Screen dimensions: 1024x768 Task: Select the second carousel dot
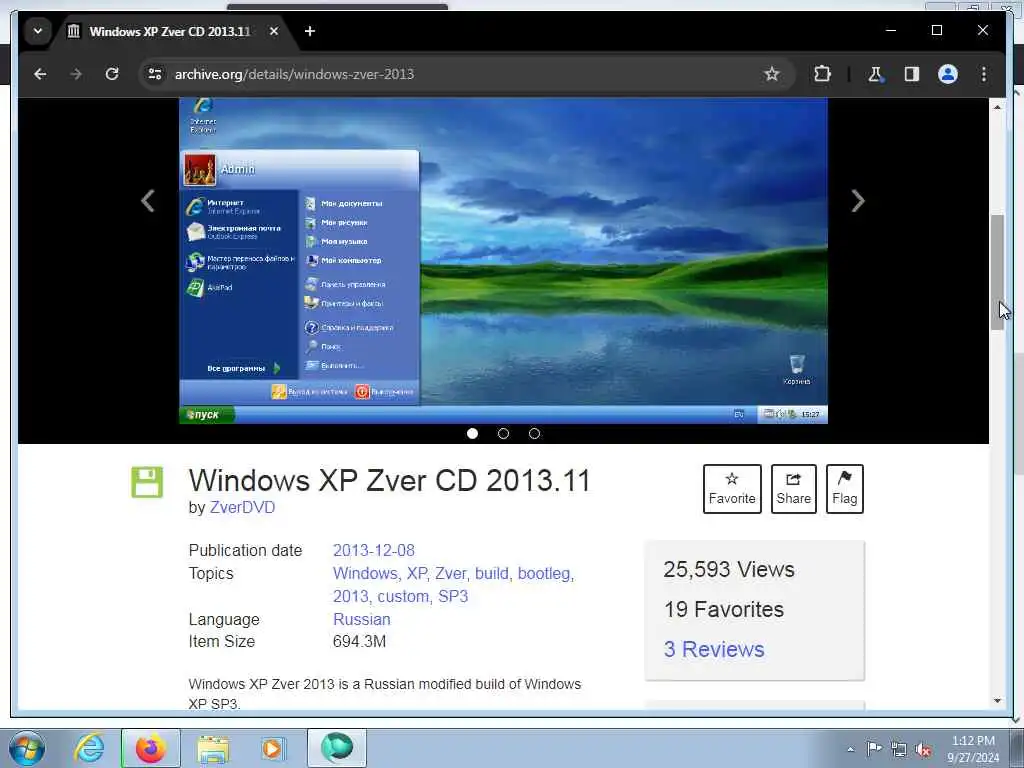pyautogui.click(x=503, y=434)
